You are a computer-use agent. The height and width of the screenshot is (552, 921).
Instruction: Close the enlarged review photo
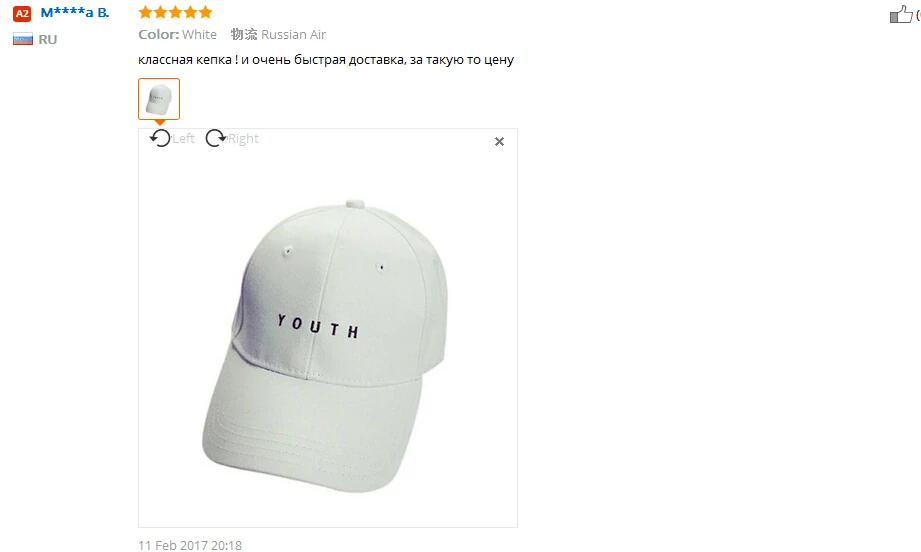(499, 142)
